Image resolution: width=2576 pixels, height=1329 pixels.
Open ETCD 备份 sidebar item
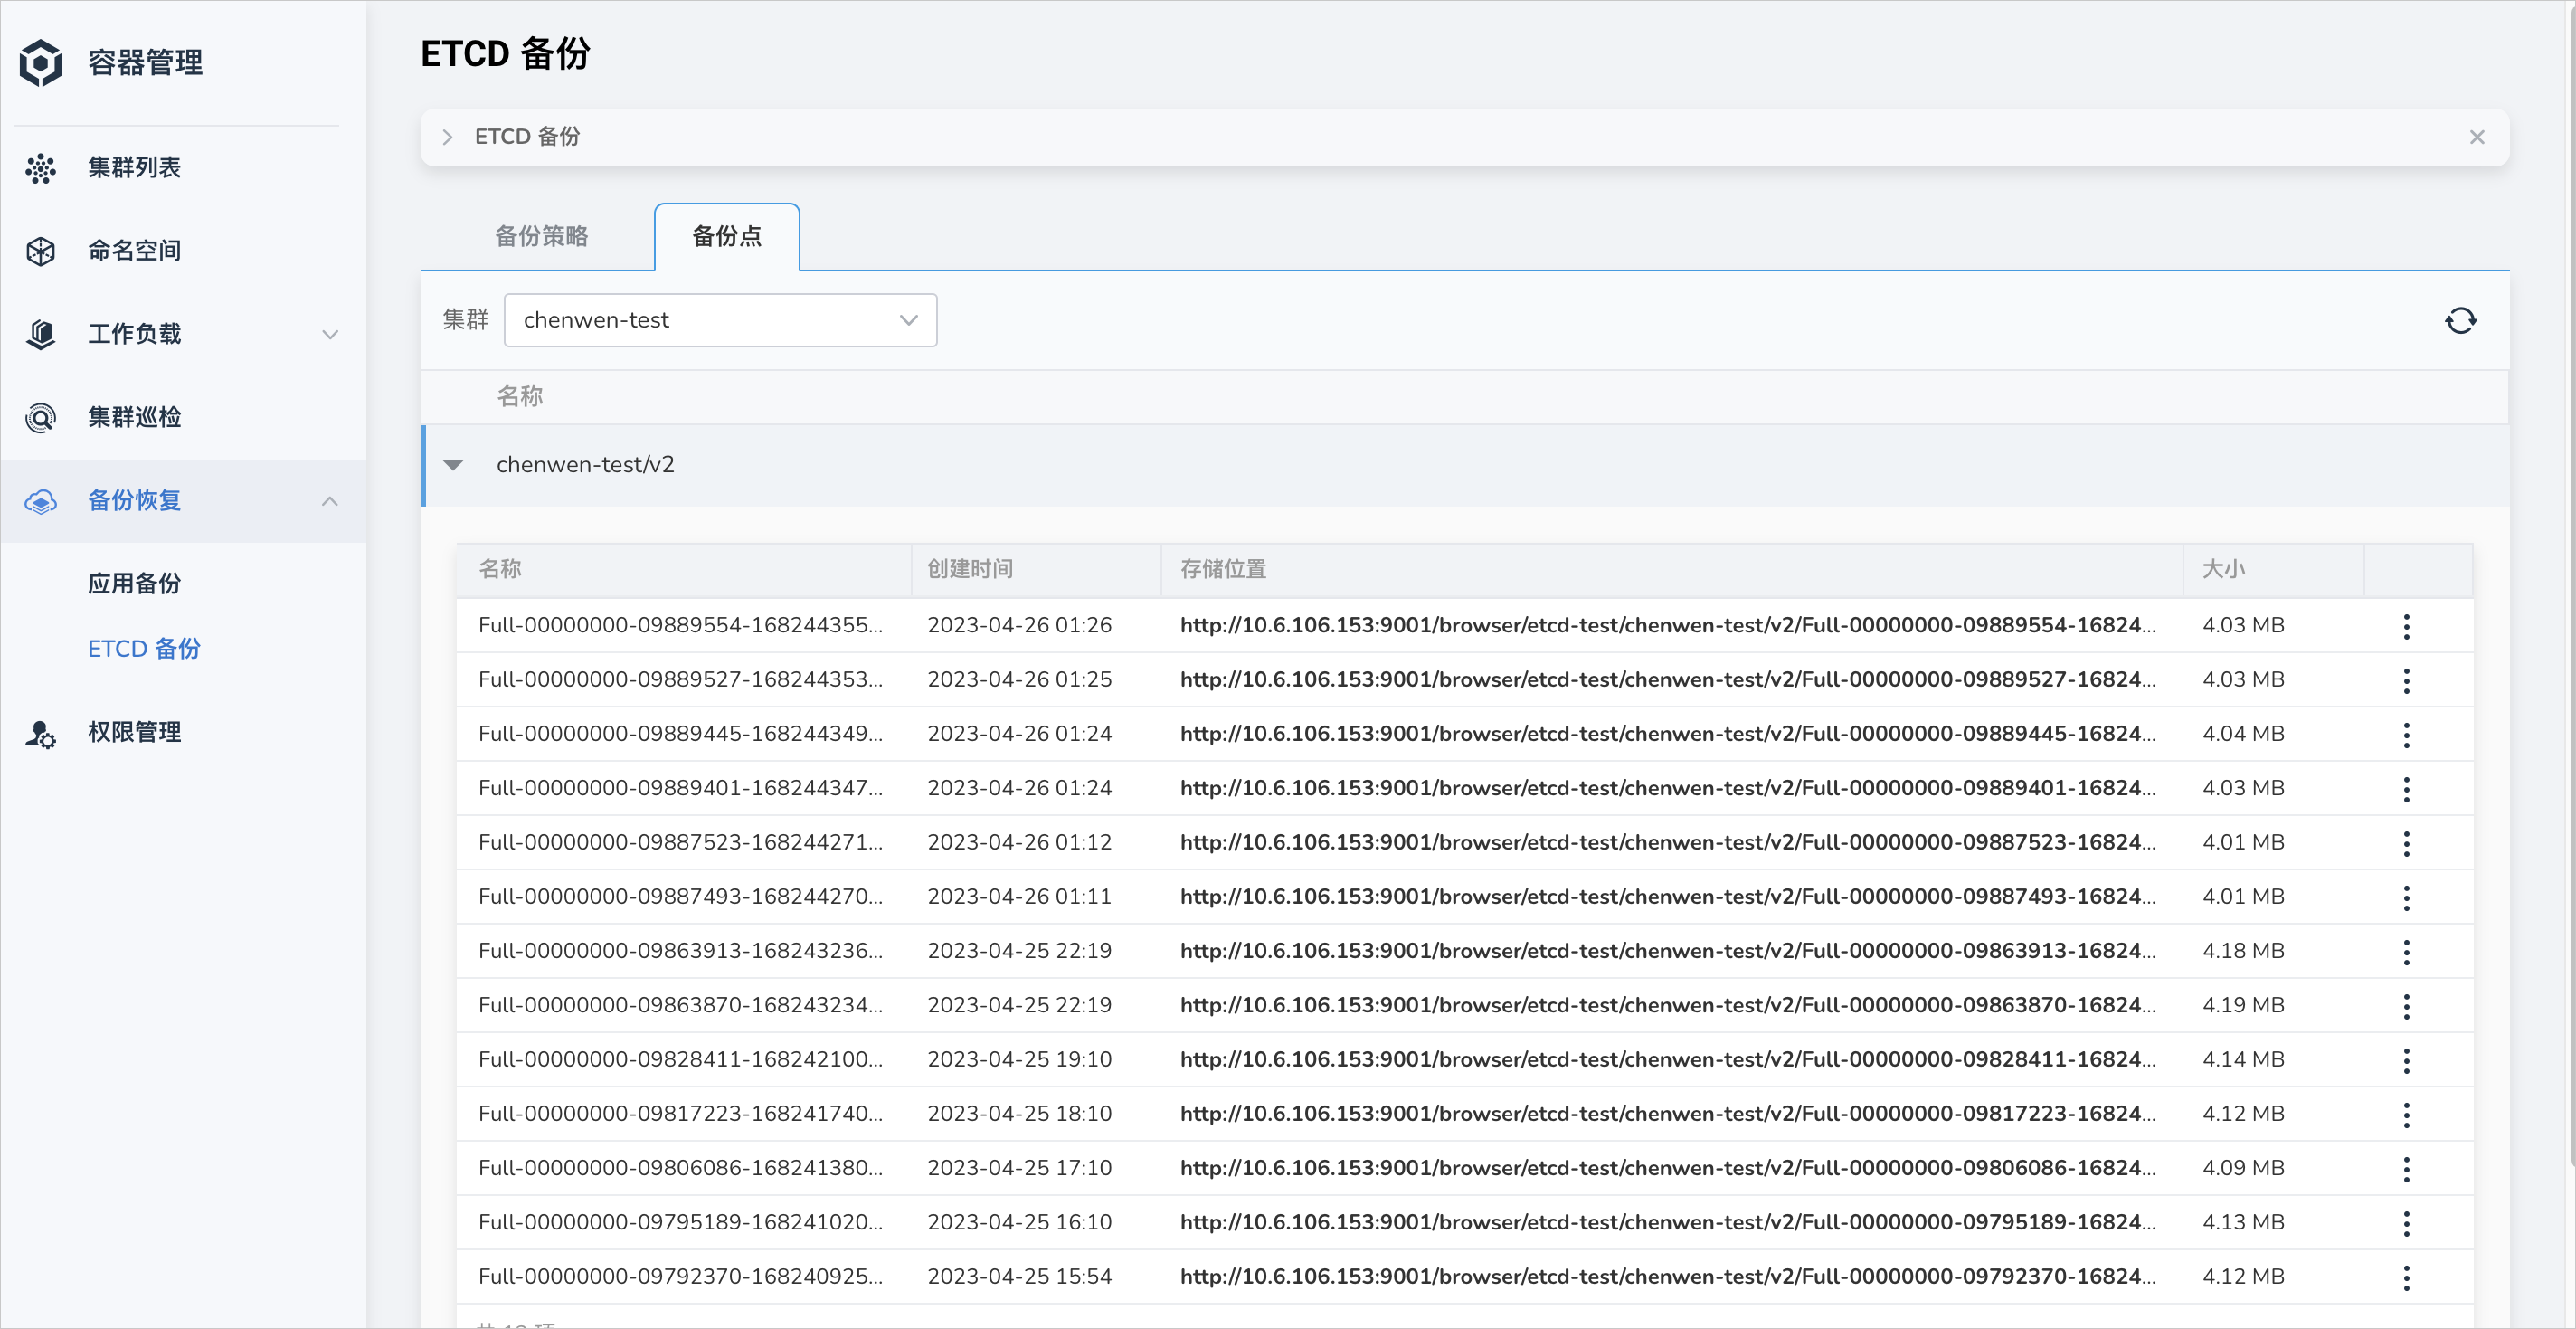(x=144, y=648)
